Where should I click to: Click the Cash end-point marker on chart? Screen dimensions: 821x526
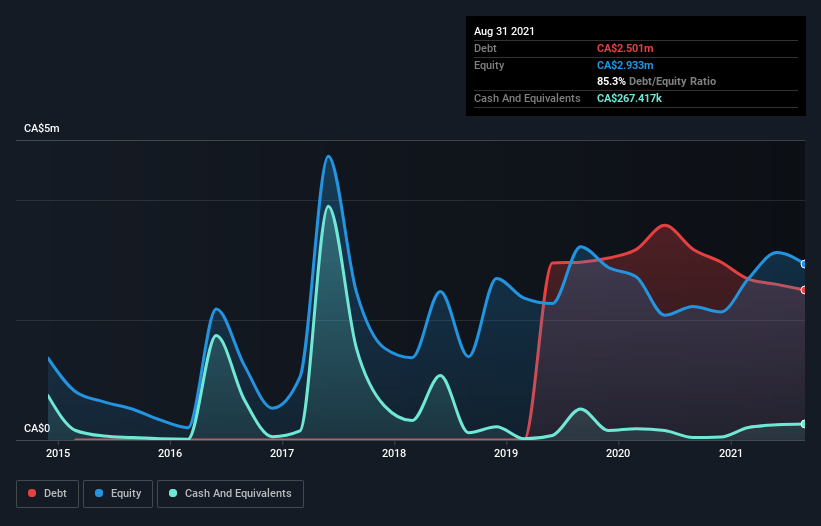pyautogui.click(x=804, y=424)
